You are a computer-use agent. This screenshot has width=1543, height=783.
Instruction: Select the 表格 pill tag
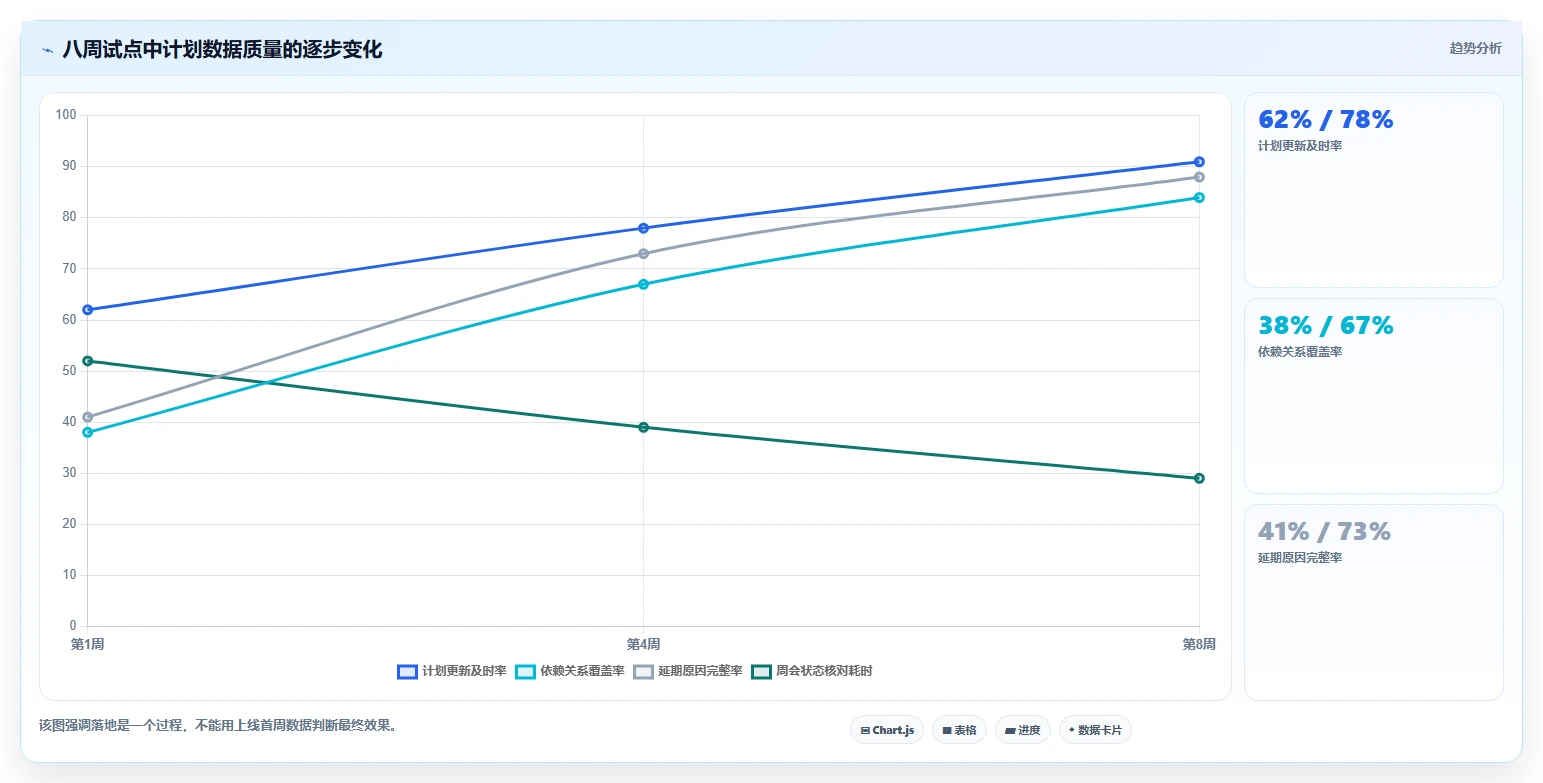[959, 730]
